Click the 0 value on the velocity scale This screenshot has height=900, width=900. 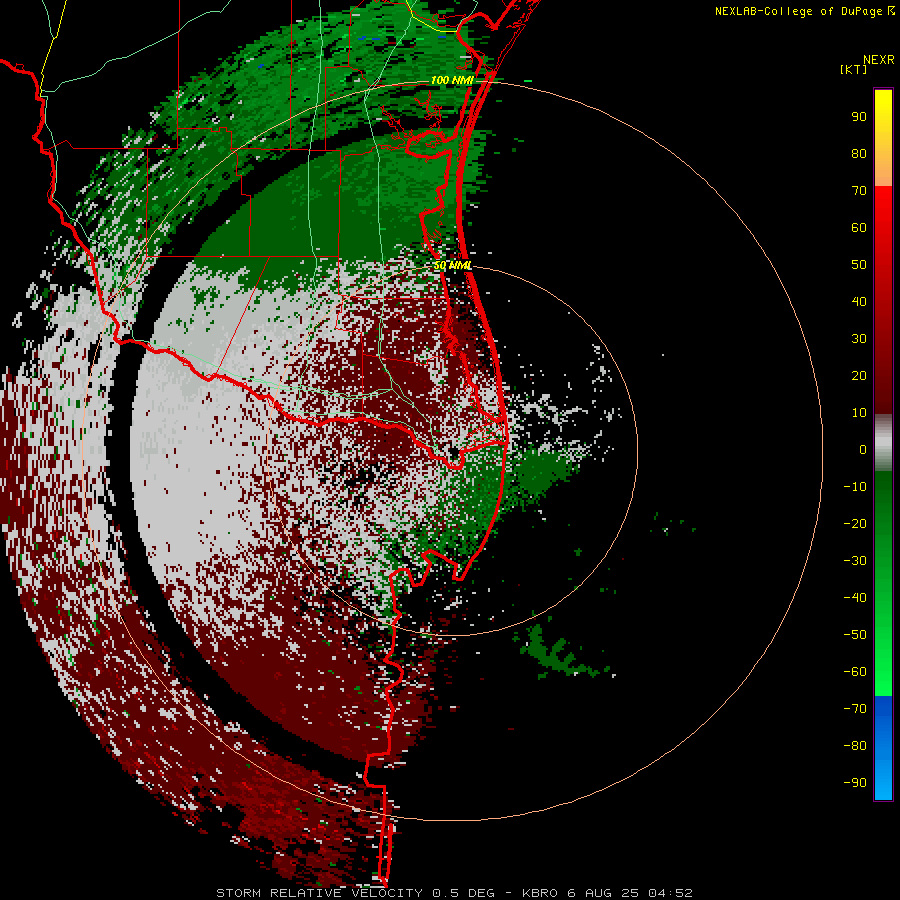click(863, 450)
